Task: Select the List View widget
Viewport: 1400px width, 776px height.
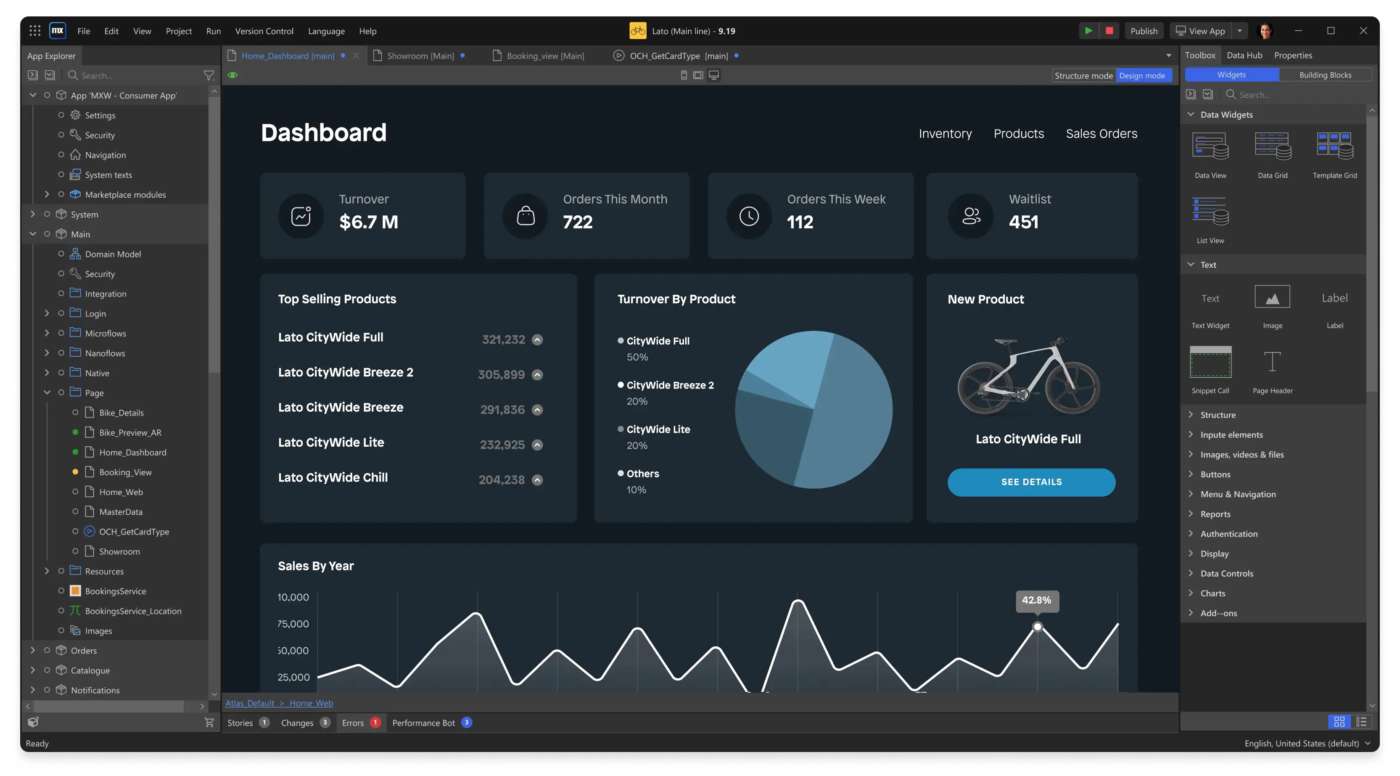Action: tap(1210, 220)
